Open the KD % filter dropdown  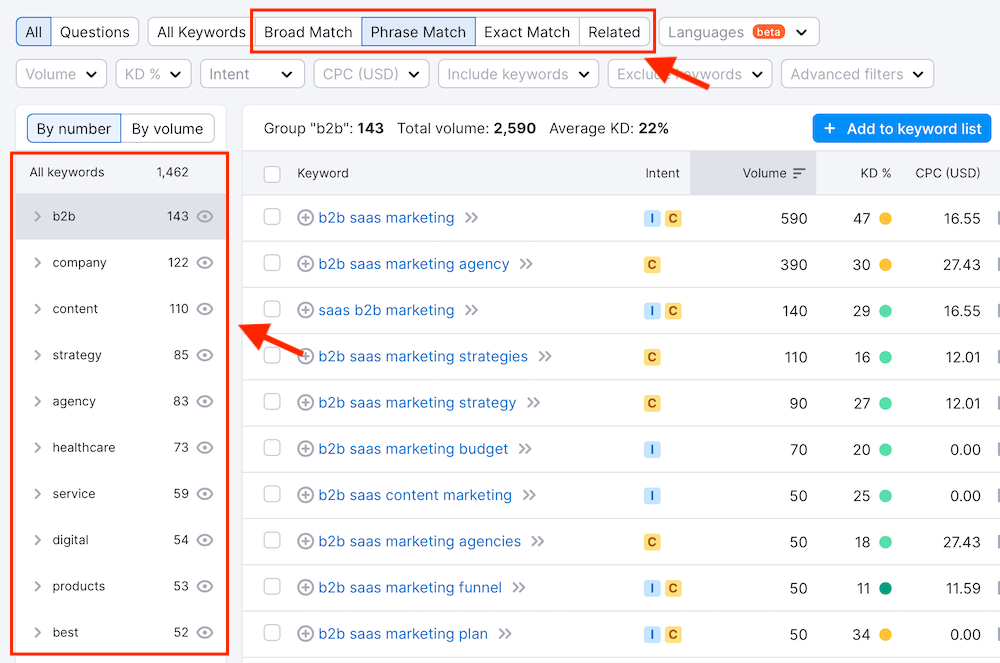click(153, 74)
